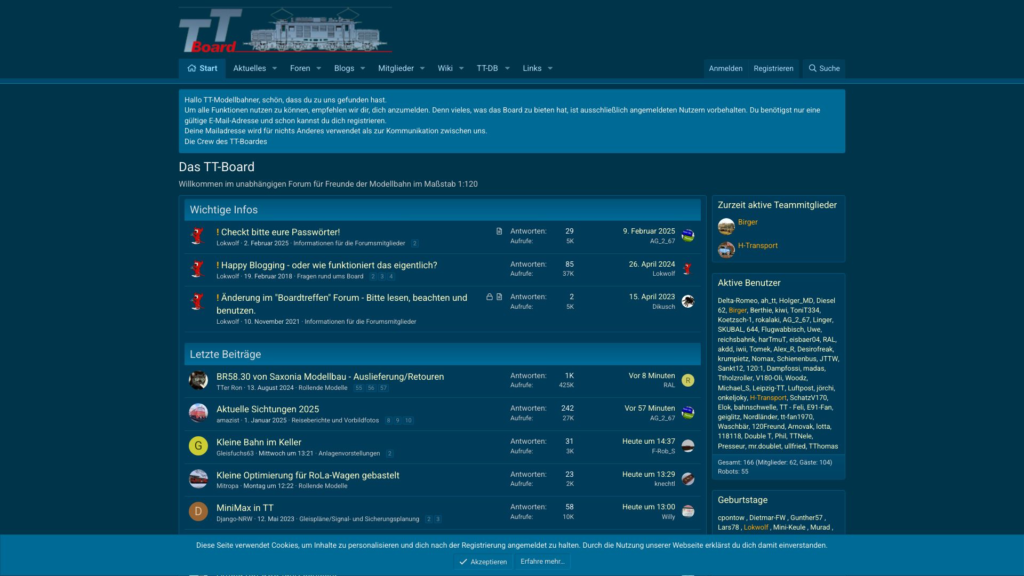Click amazist avatar beside Aktuelle Sichtungen

(x=198, y=413)
